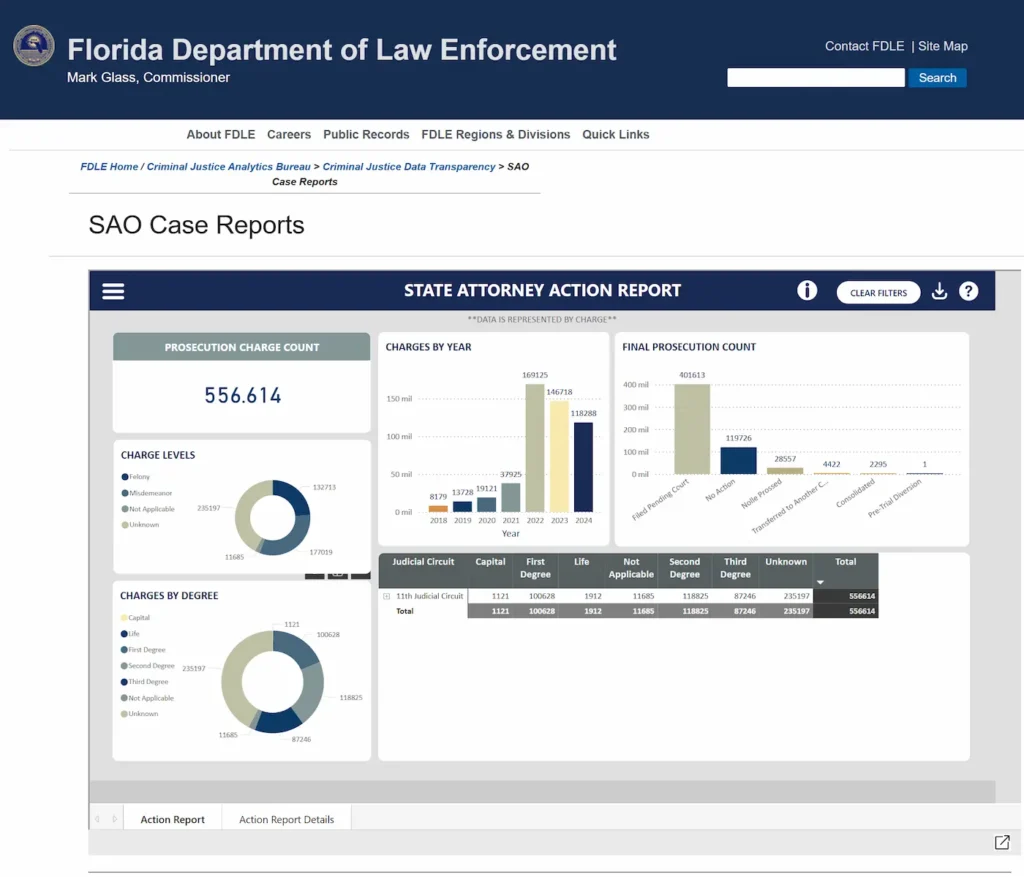Screen dimensions: 1024x877
Task: Click the Nolle Prossed bar
Action: pos(785,471)
